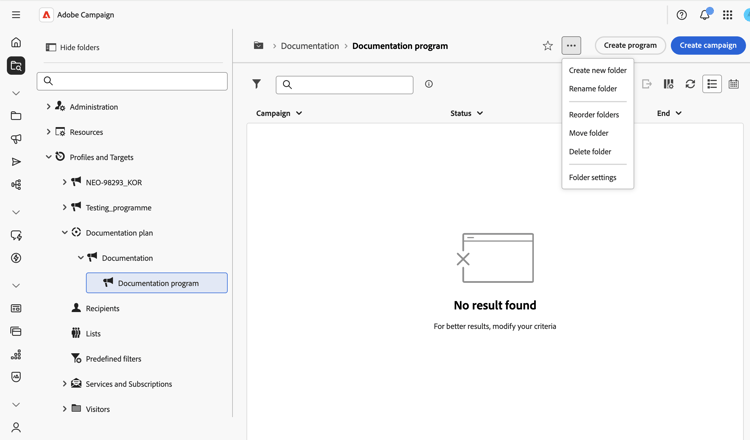Go to Home in left sidebar
This screenshot has width=750, height=440.
point(16,43)
